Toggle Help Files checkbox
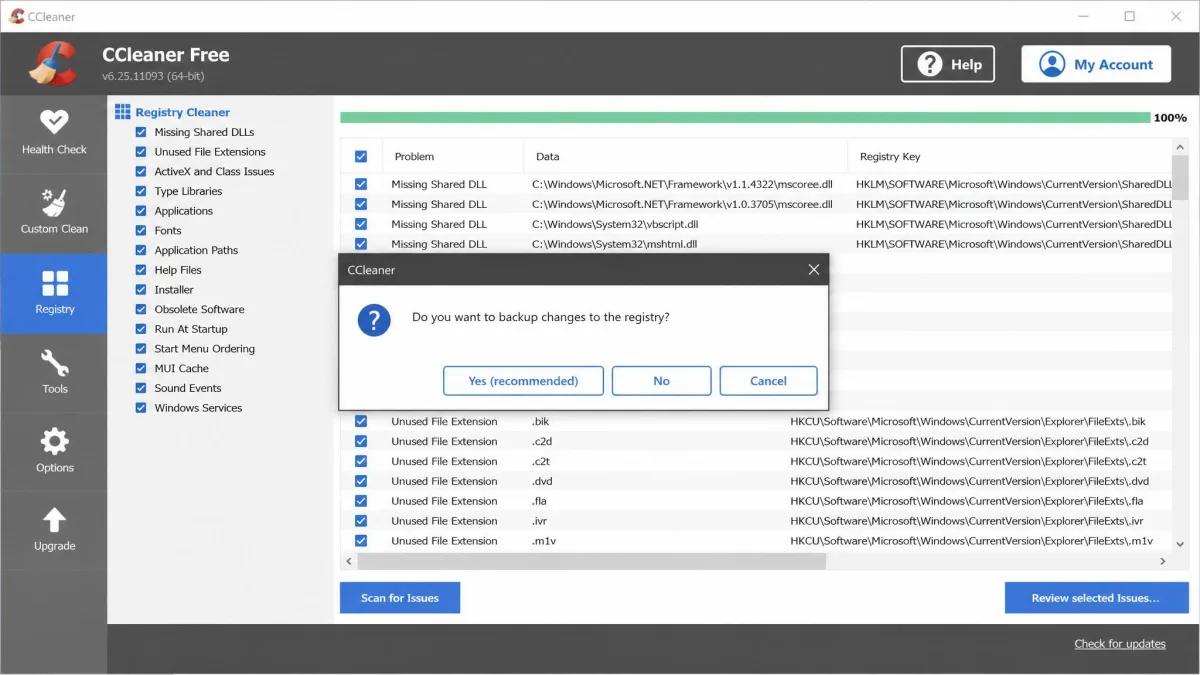The width and height of the screenshot is (1200, 675). click(141, 270)
